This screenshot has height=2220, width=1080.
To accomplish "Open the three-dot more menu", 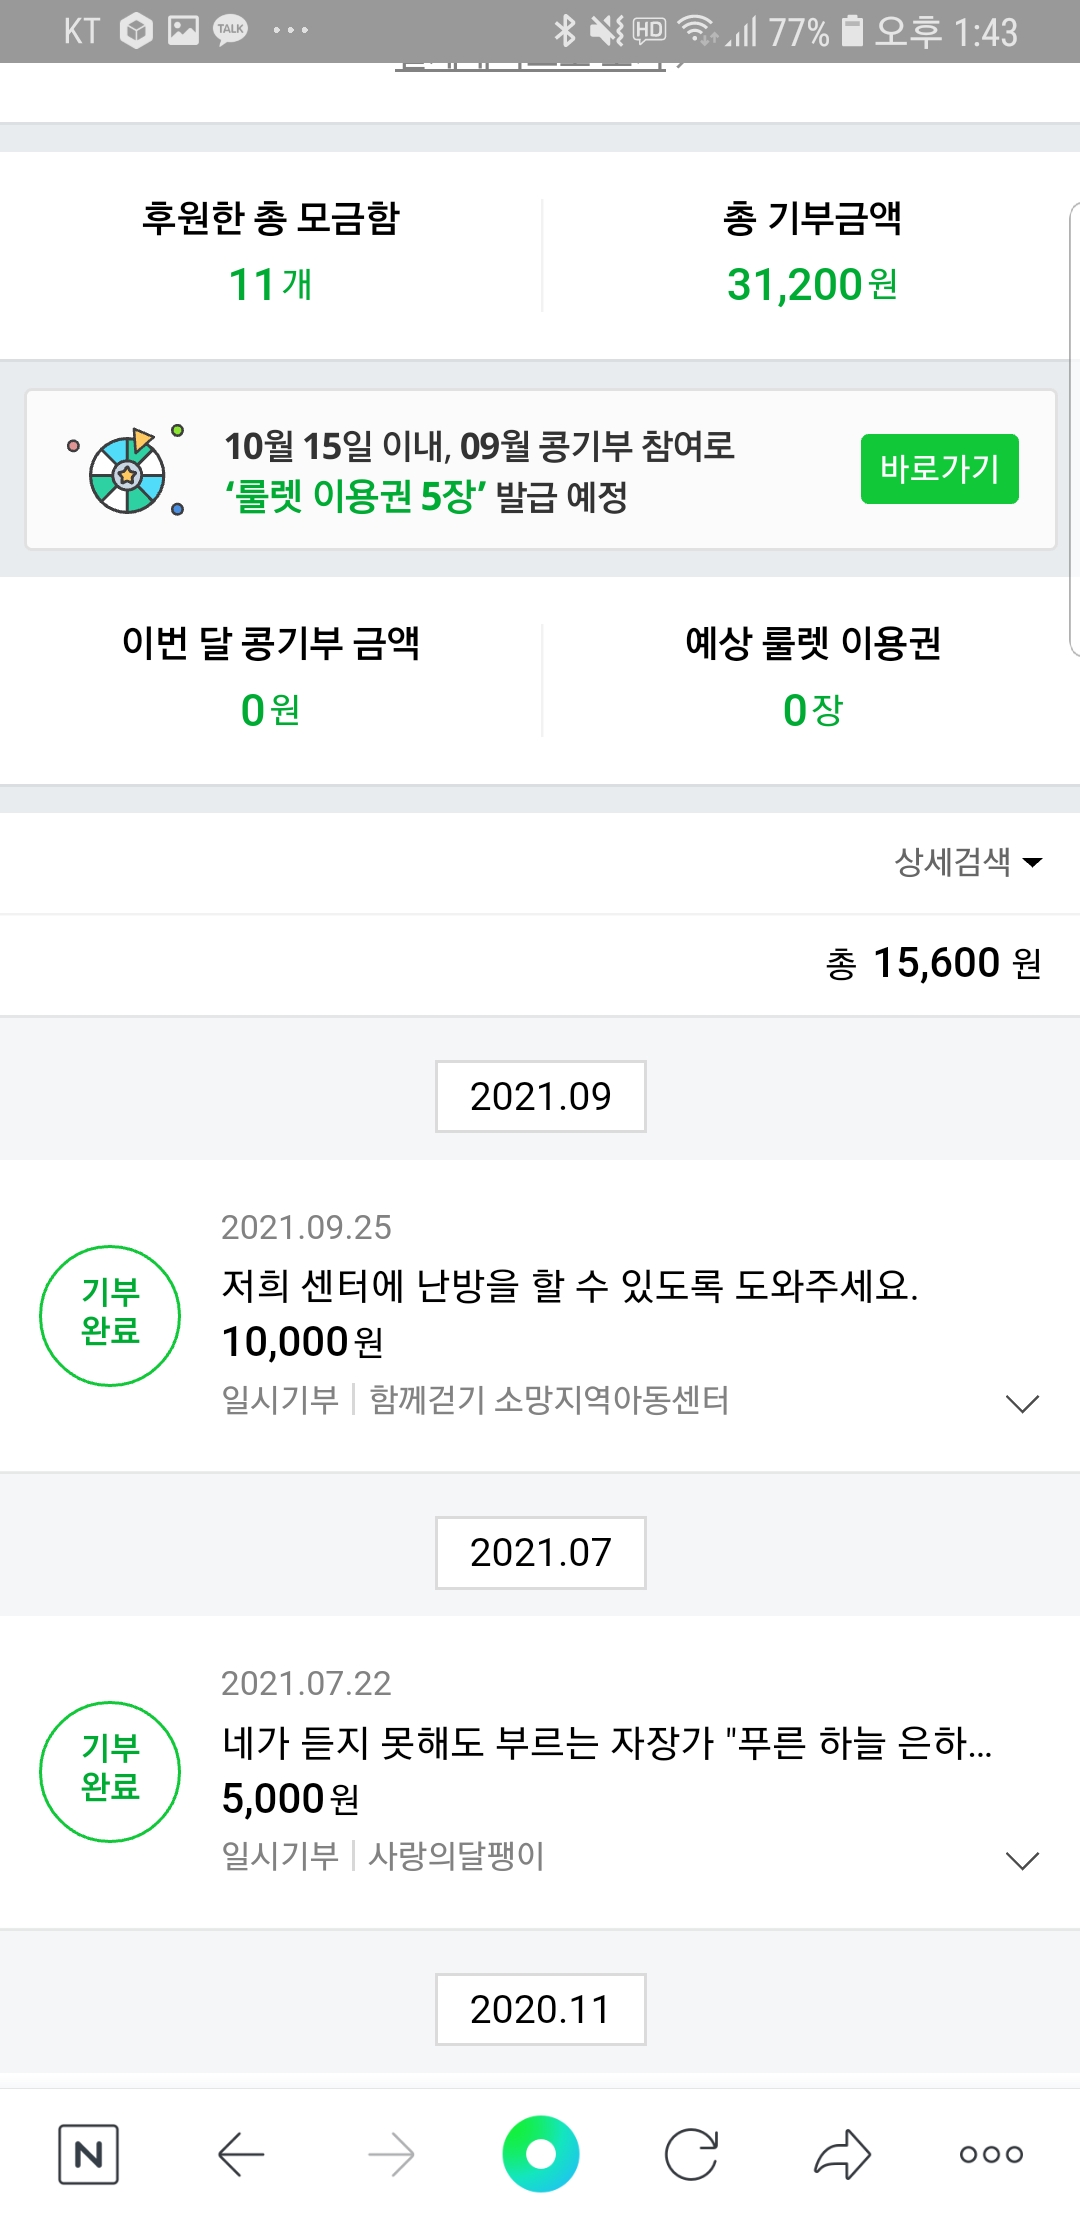I will coord(991,2154).
